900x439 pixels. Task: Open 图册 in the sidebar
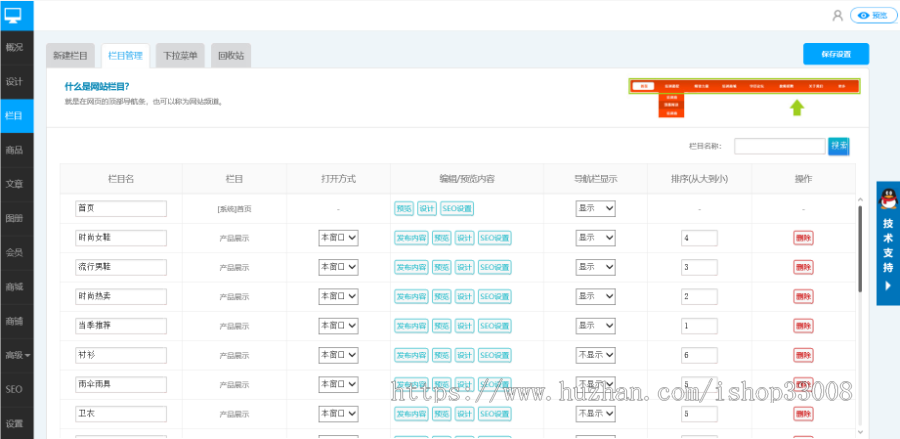click(x=14, y=218)
